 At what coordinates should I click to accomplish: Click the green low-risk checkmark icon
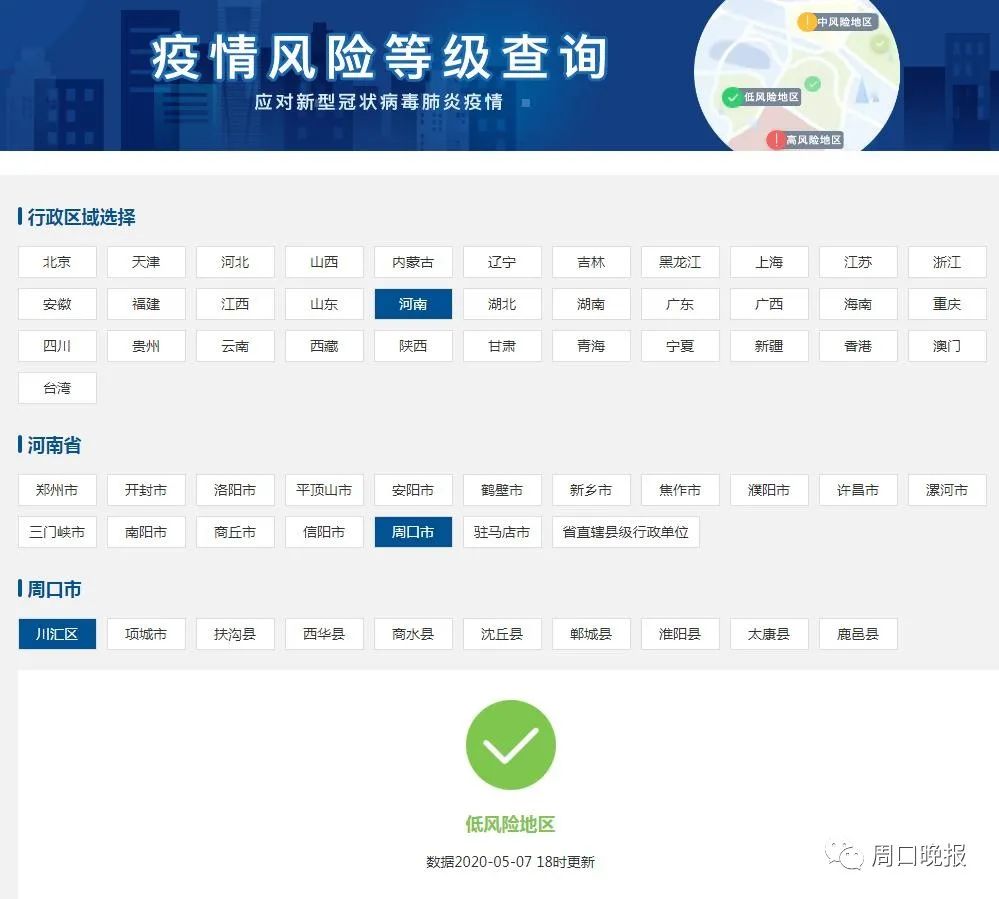(510, 745)
